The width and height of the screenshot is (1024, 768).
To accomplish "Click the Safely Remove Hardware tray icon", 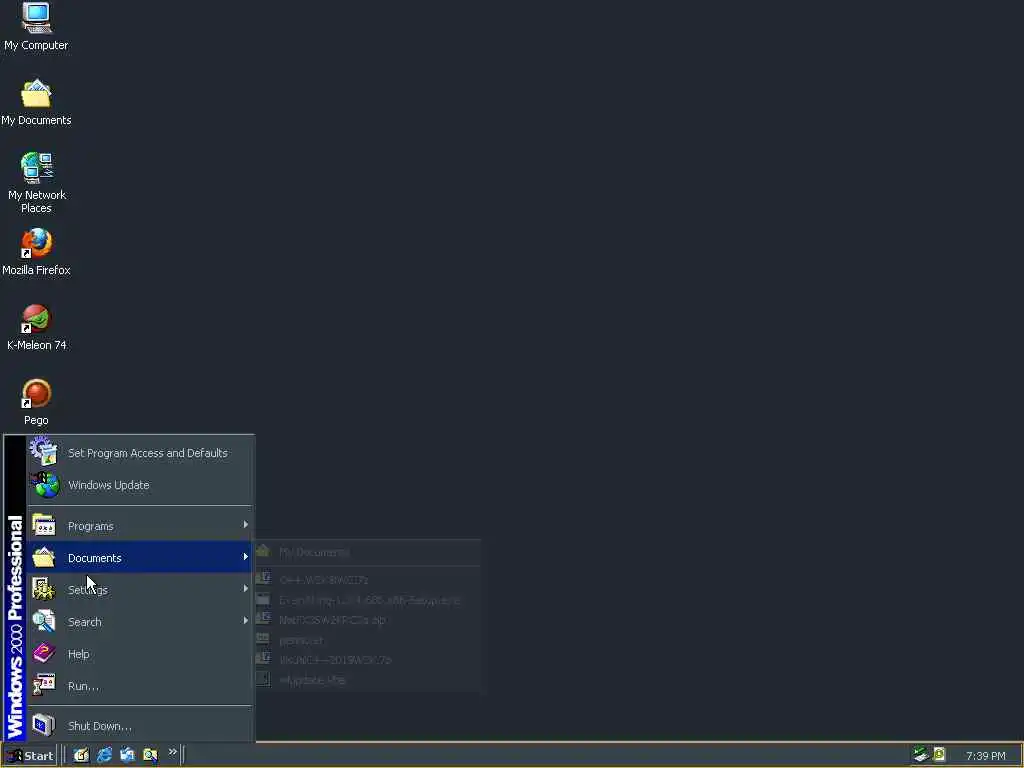I will pos(920,754).
